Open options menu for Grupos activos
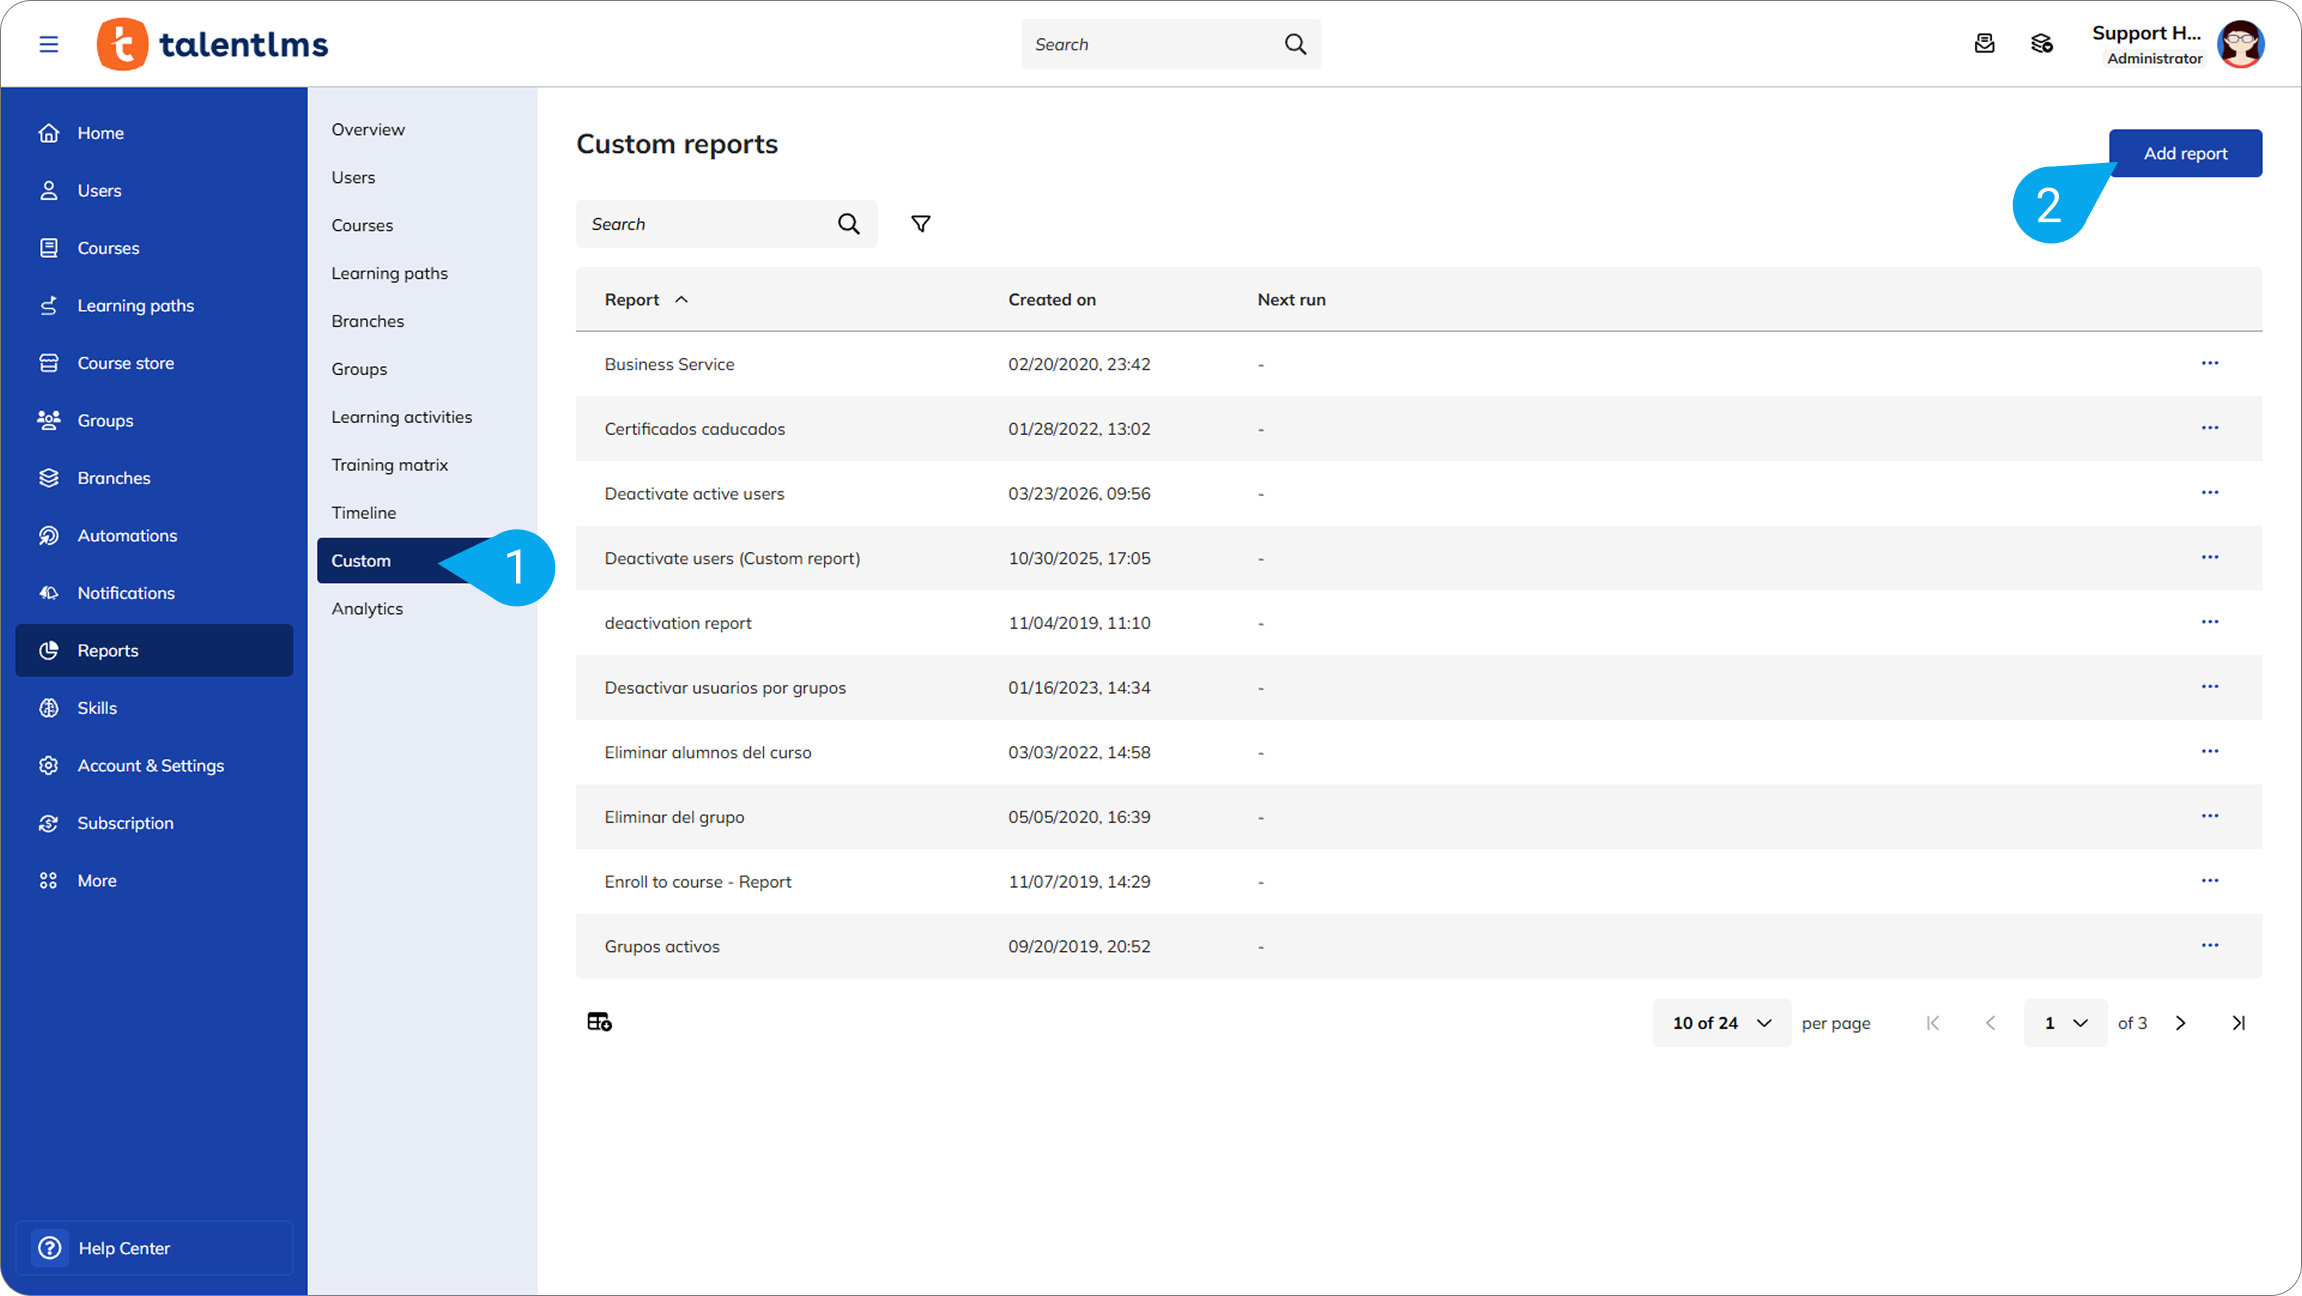Viewport: 2302px width, 1296px height. click(2209, 945)
